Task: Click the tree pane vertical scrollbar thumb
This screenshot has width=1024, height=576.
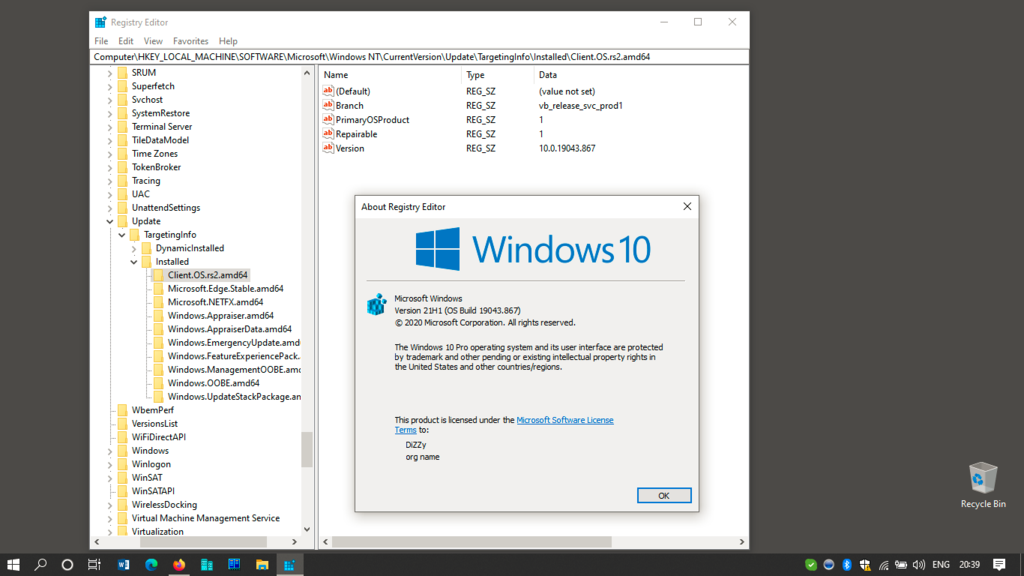Action: pos(307,449)
